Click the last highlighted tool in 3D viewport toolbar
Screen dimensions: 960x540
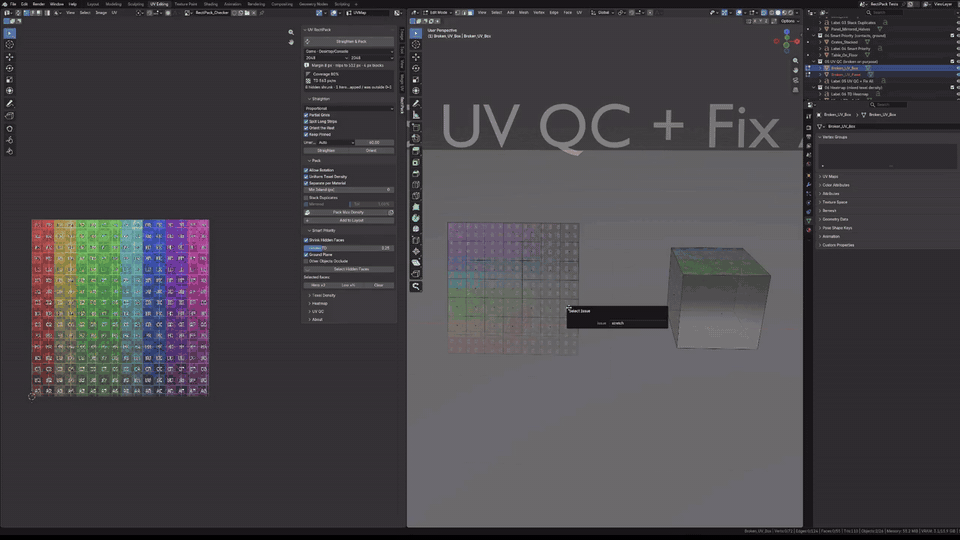416,286
